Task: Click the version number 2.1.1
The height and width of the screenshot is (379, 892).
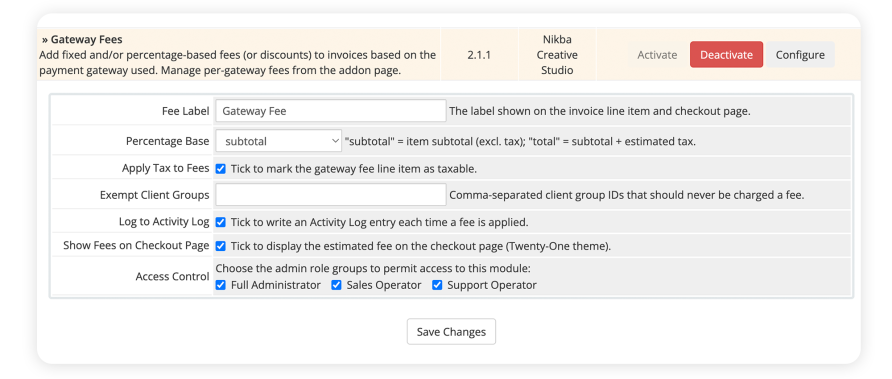Action: tap(479, 55)
